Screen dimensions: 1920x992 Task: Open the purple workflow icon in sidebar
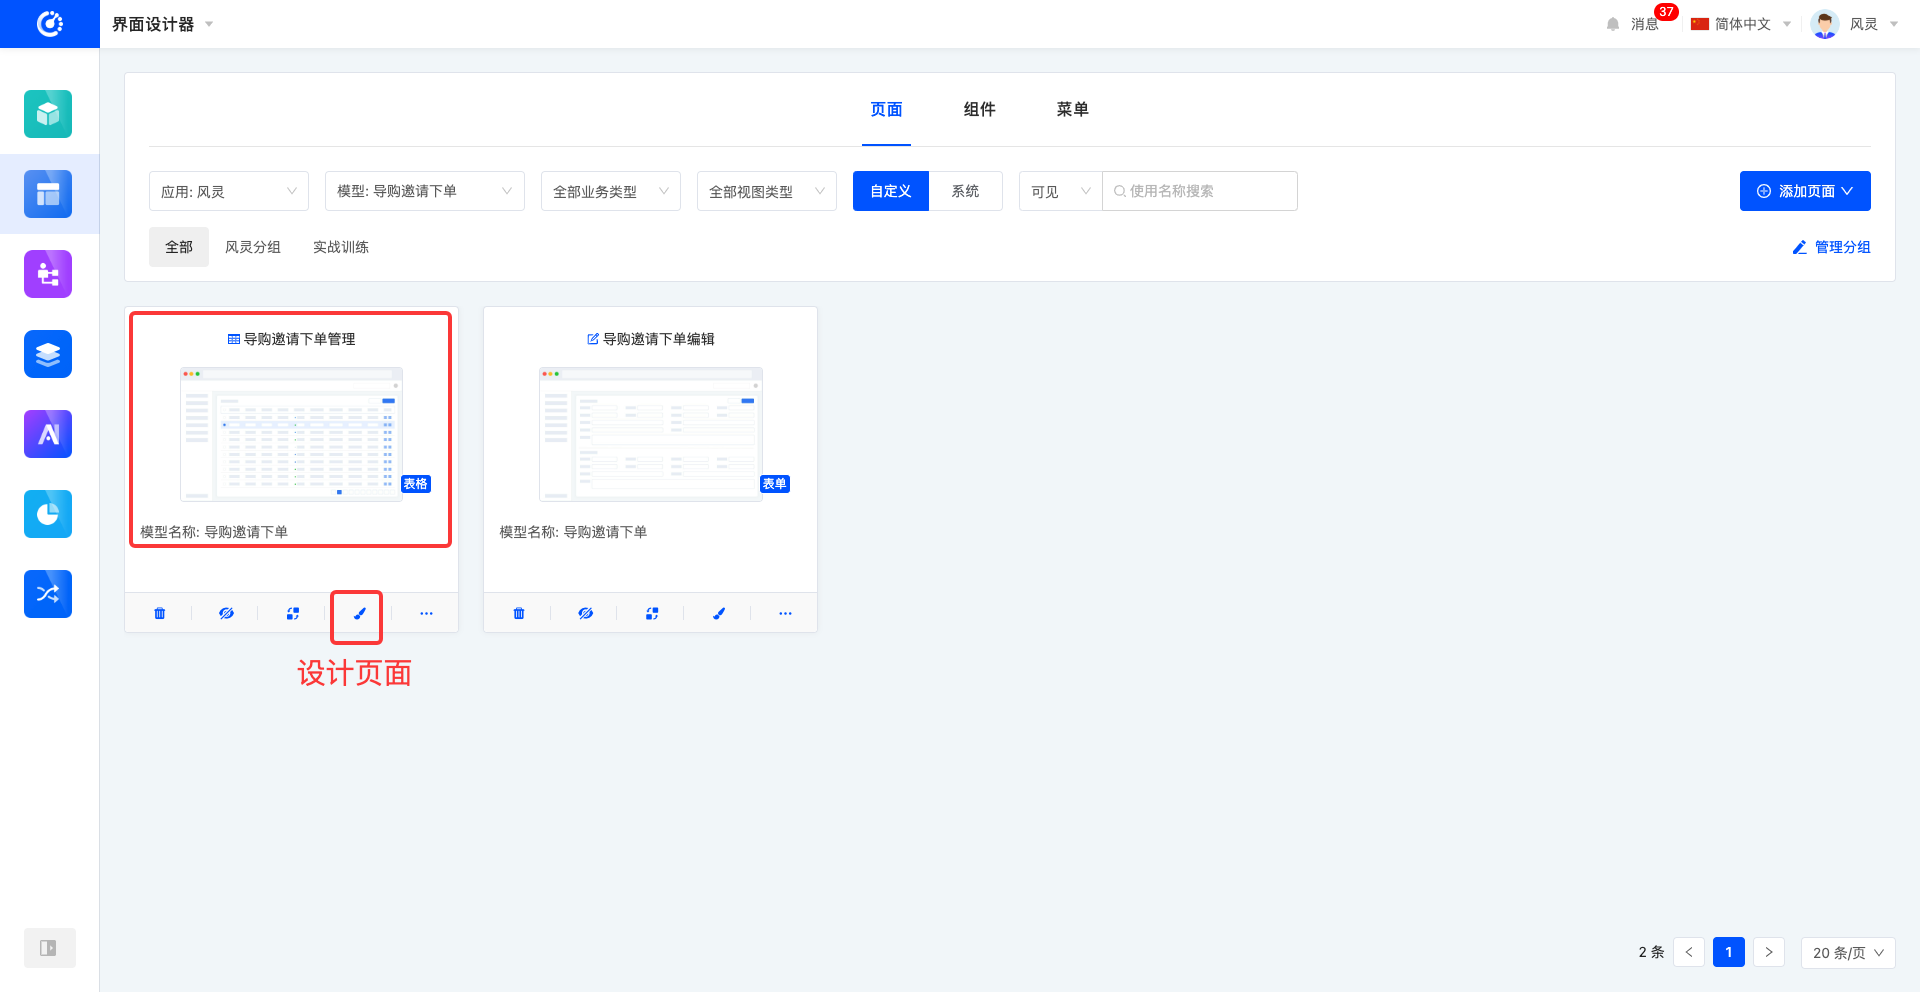[48, 274]
